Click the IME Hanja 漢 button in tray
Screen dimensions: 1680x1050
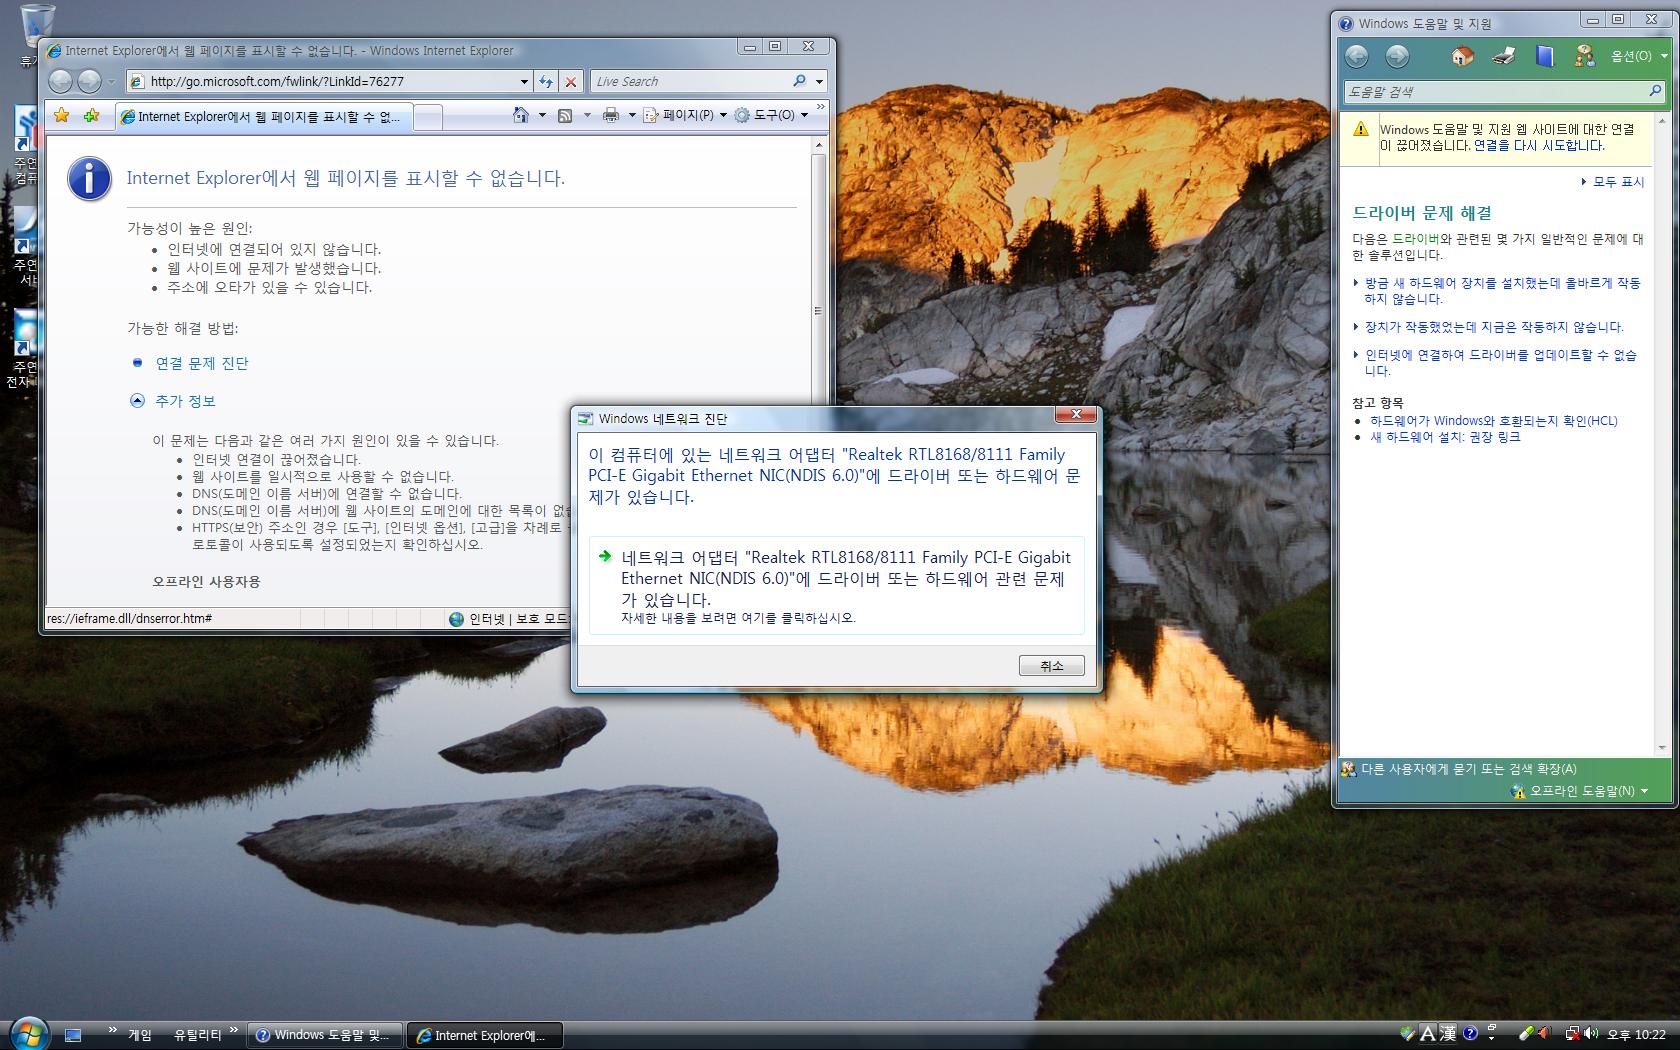(x=1448, y=1034)
